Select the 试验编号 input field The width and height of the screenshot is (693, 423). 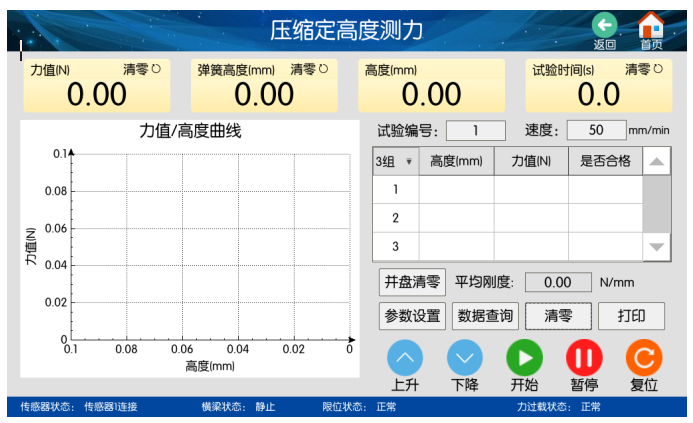tap(476, 130)
